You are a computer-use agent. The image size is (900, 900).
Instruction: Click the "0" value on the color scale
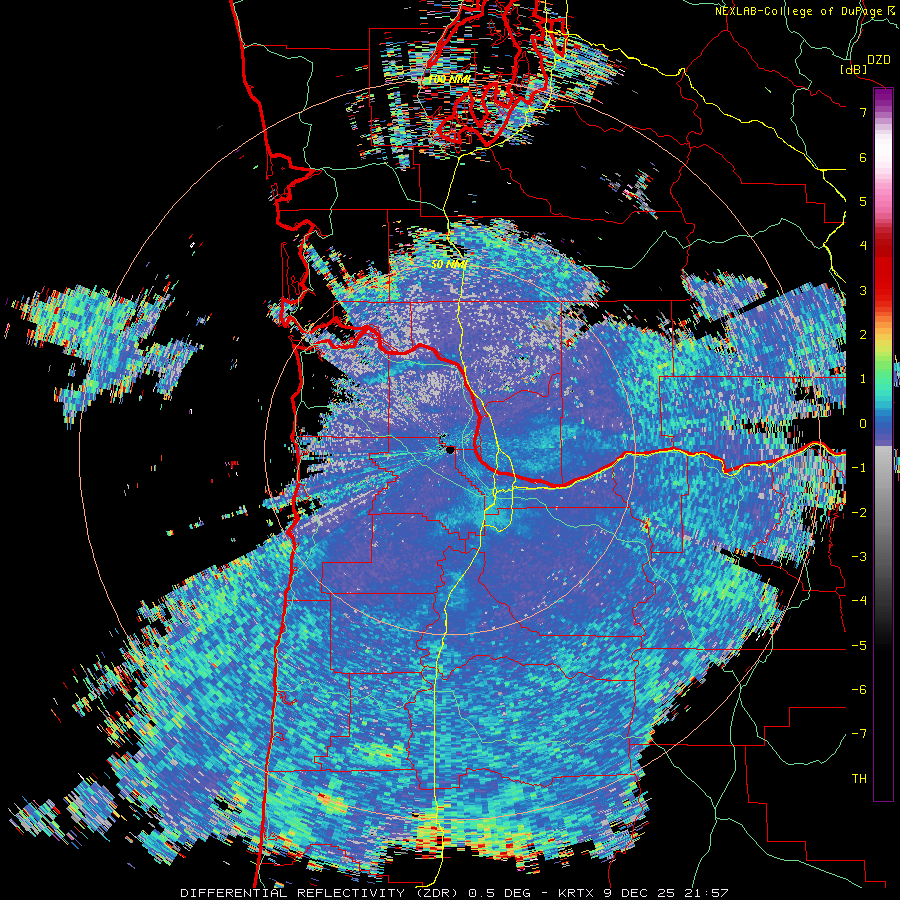point(863,424)
